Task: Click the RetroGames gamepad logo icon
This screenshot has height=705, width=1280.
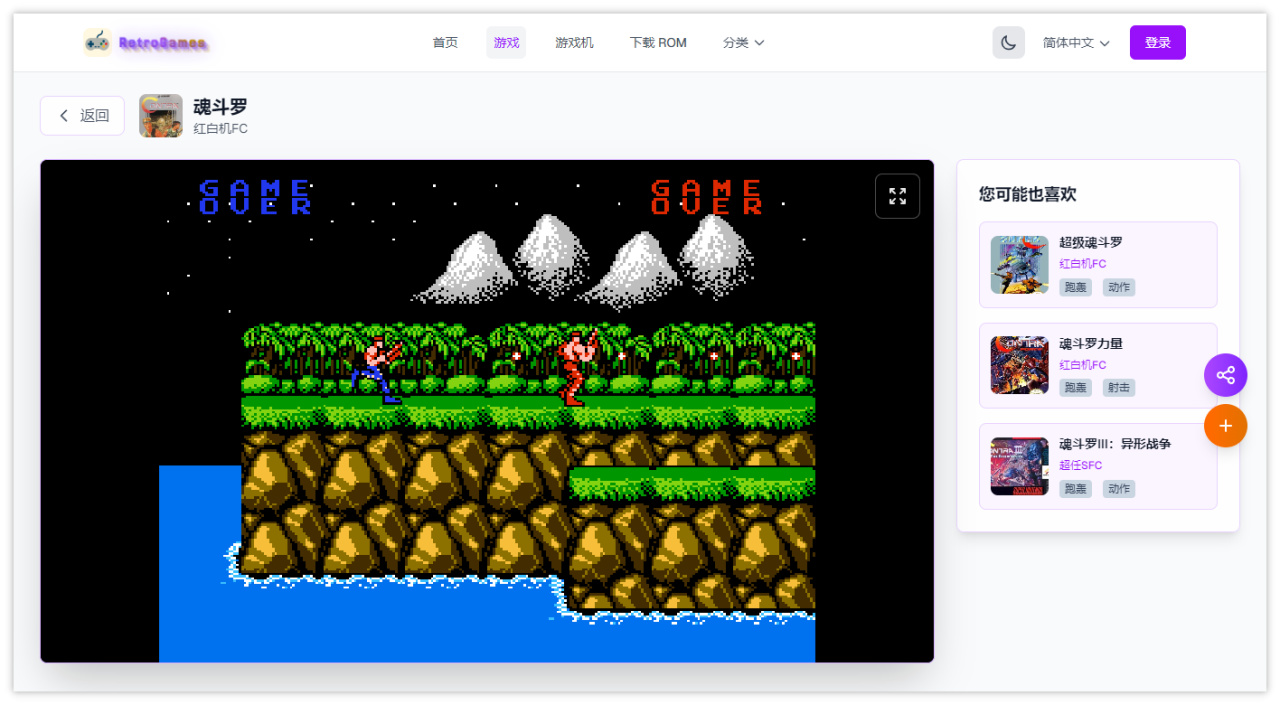Action: (97, 42)
